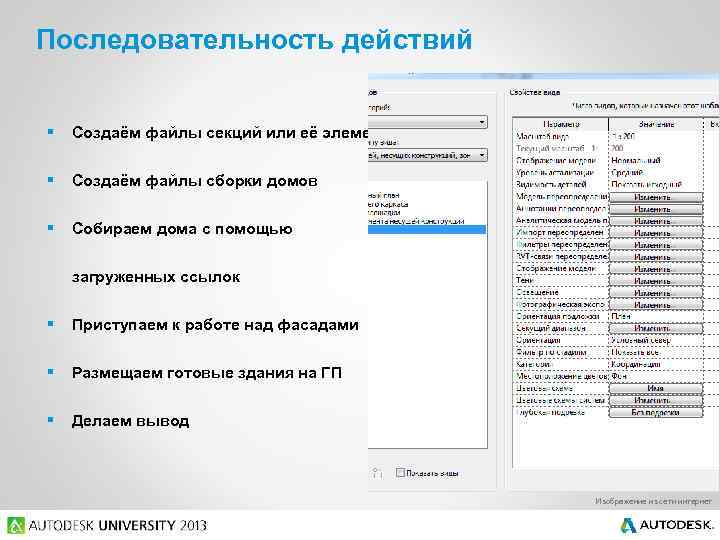720x540 pixels.
Task: Select list item ending with 'ный план'
Action: point(384,195)
